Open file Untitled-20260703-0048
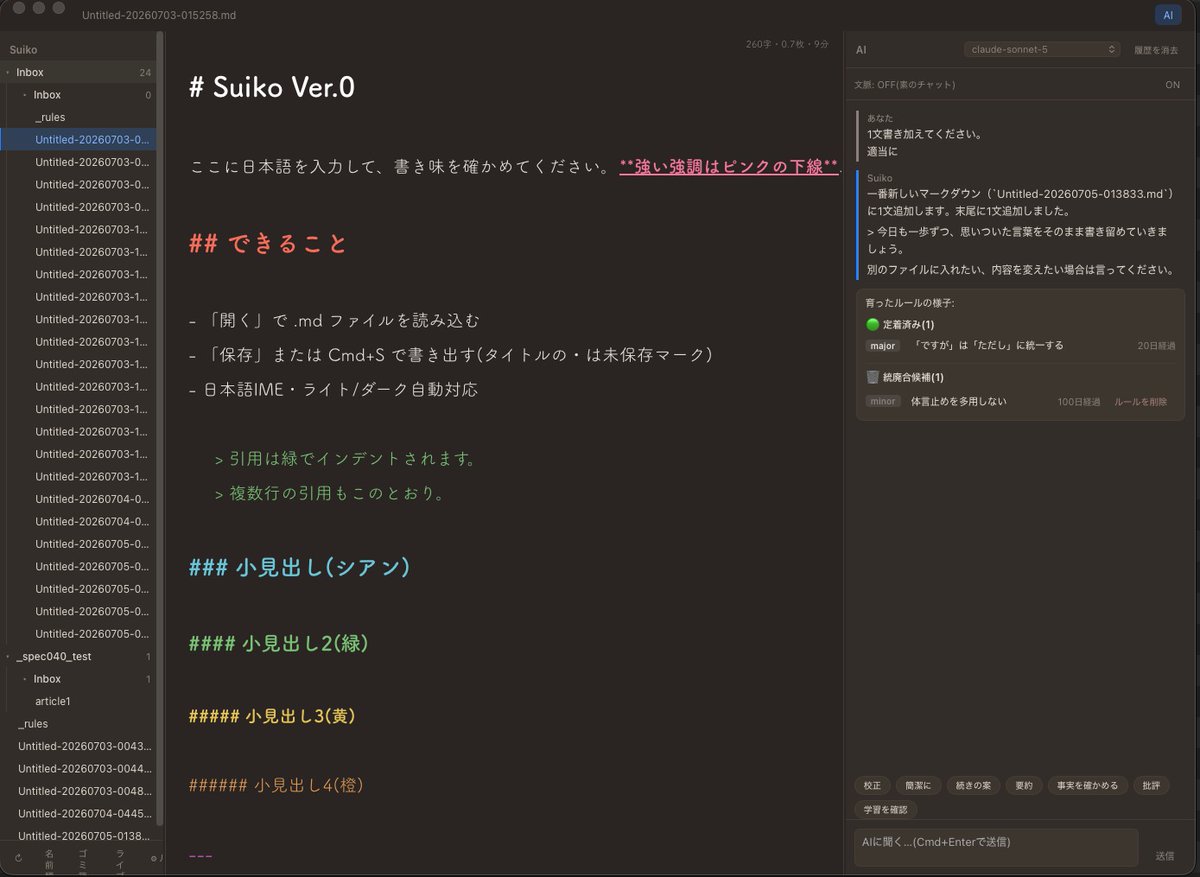This screenshot has width=1200, height=877. pyautogui.click(x=84, y=791)
